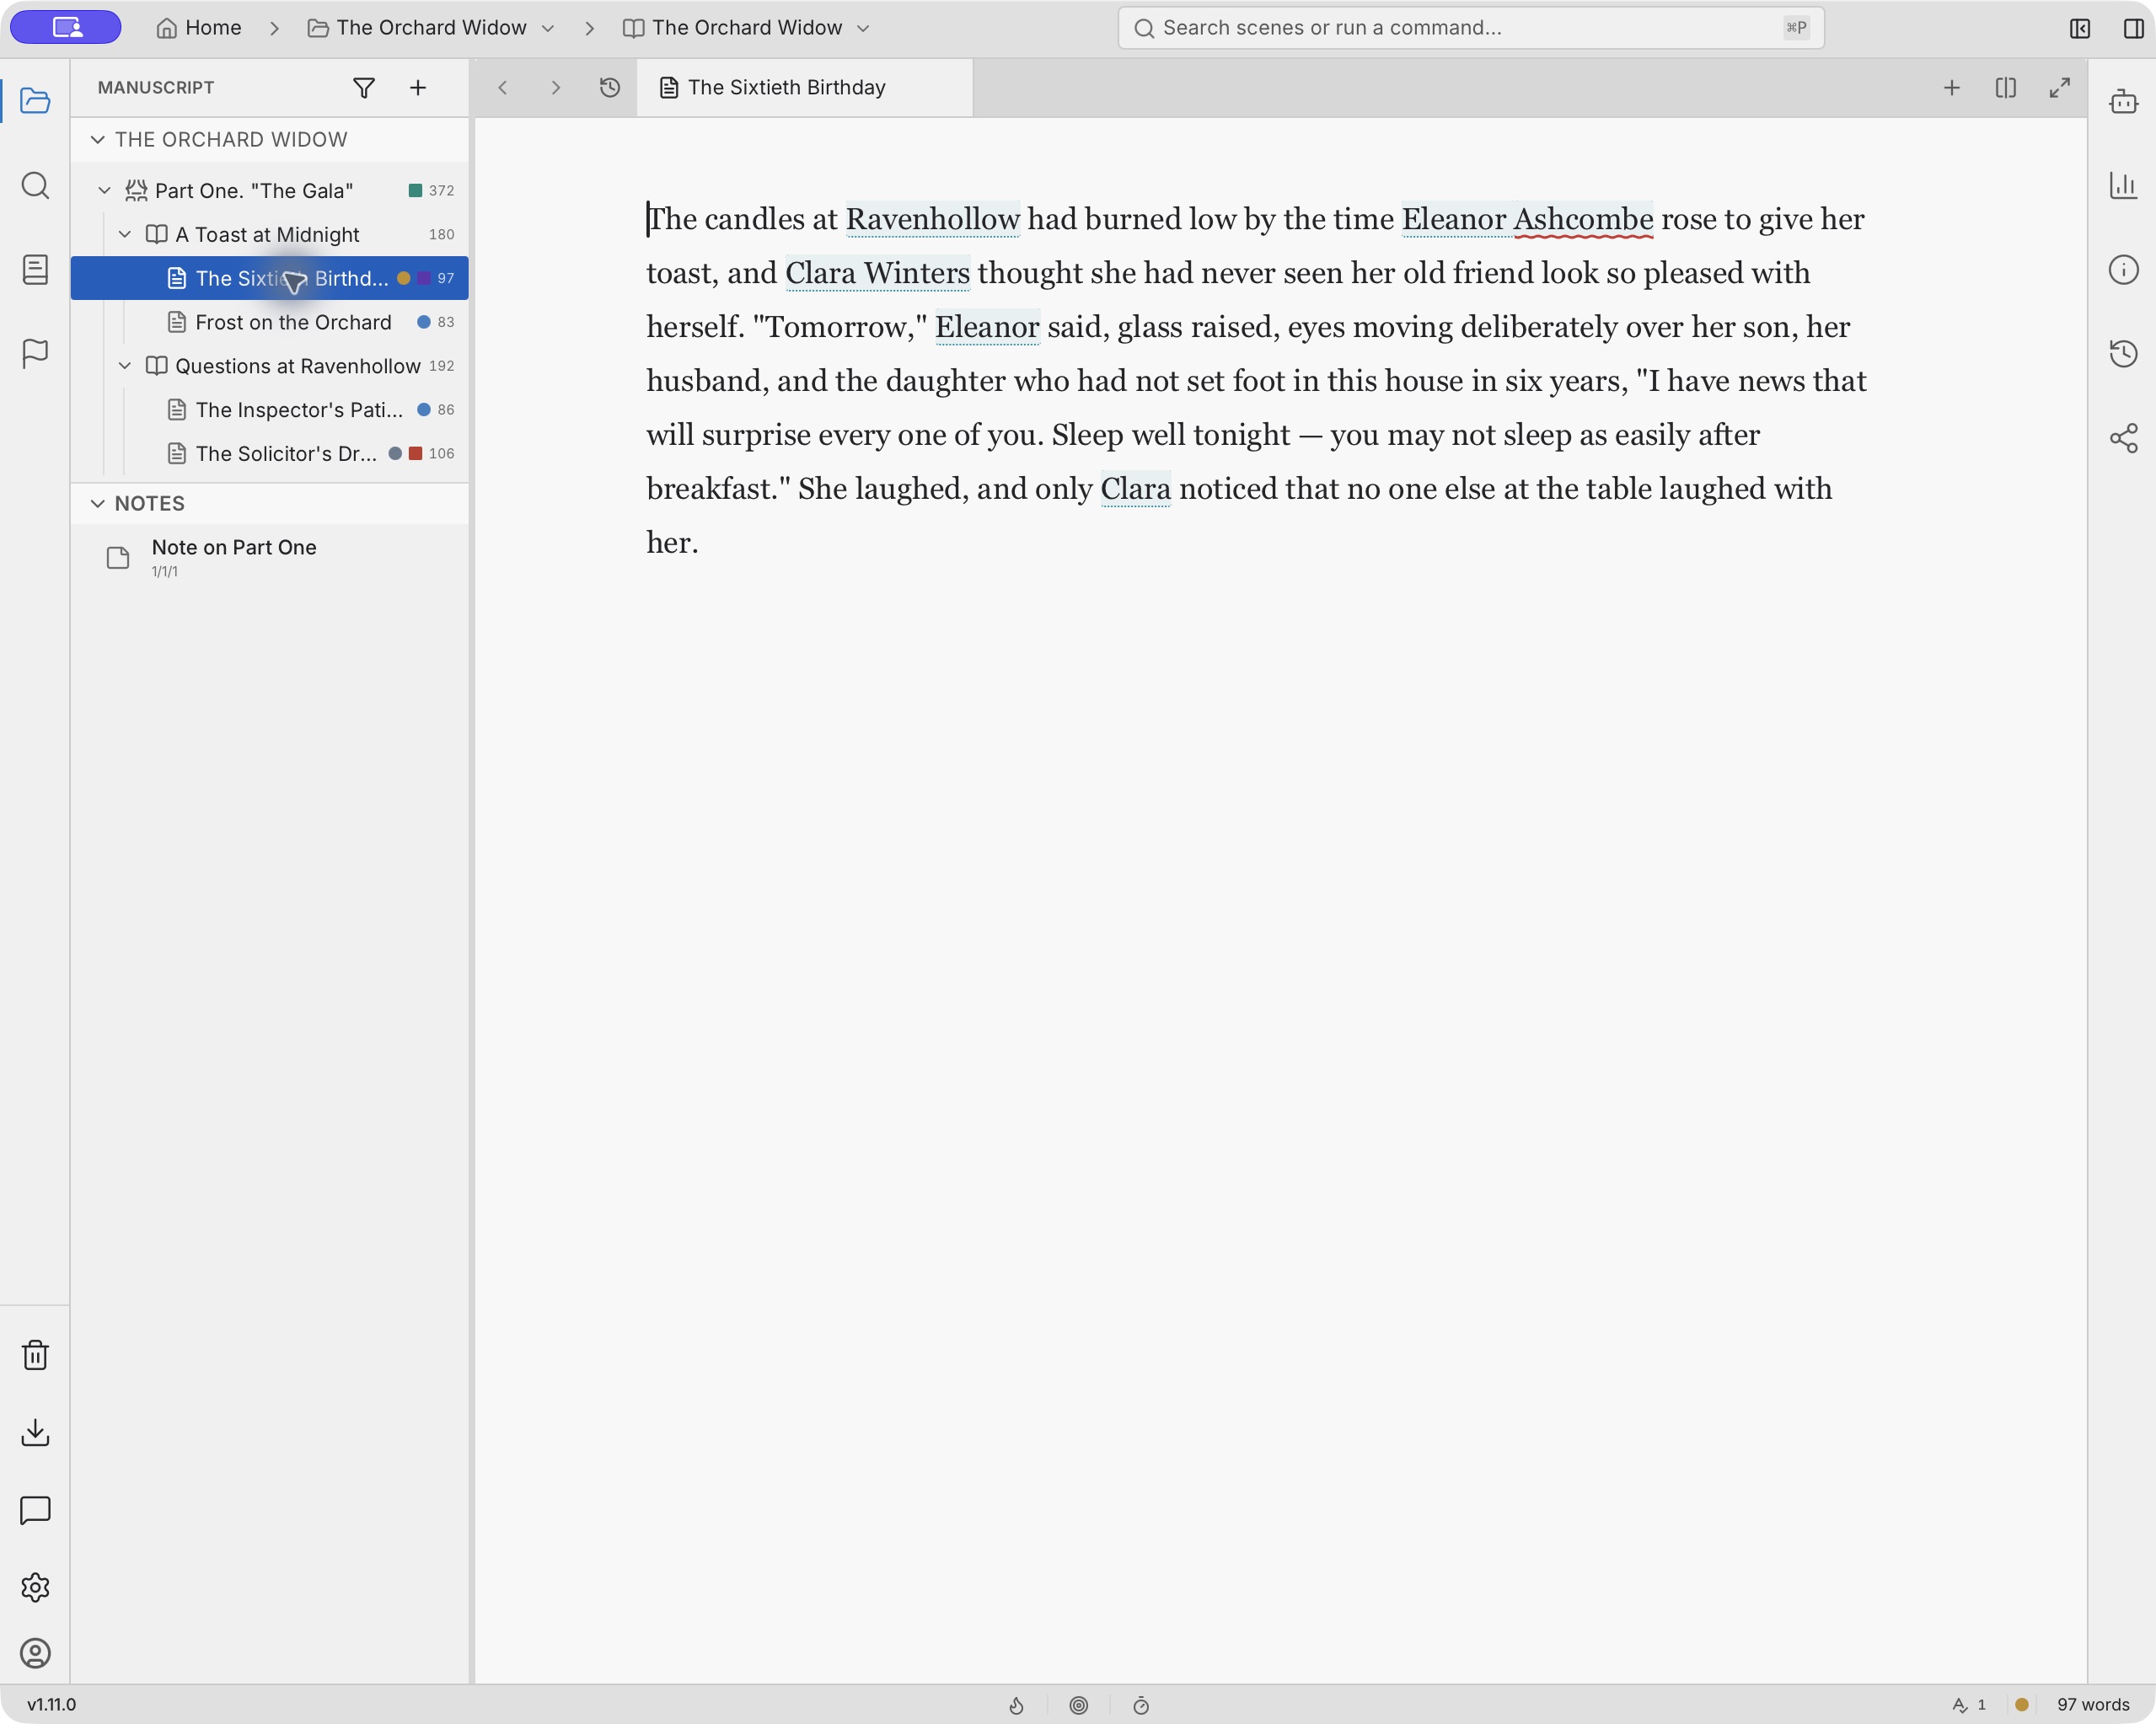Screen dimensions: 2156x1724
Task: Collapse Part One "The Gala" tree node
Action: (104, 190)
